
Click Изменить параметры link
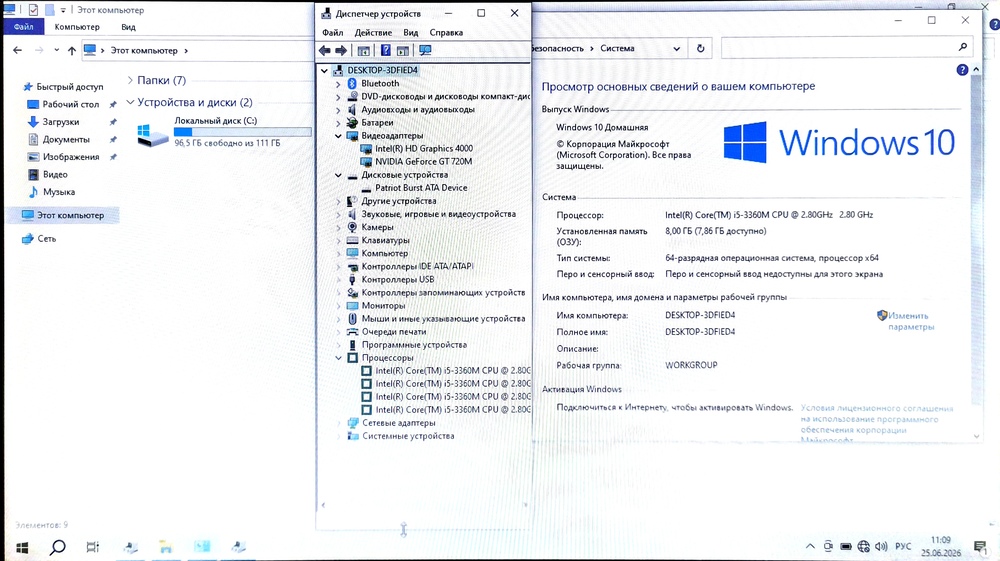[x=911, y=321]
